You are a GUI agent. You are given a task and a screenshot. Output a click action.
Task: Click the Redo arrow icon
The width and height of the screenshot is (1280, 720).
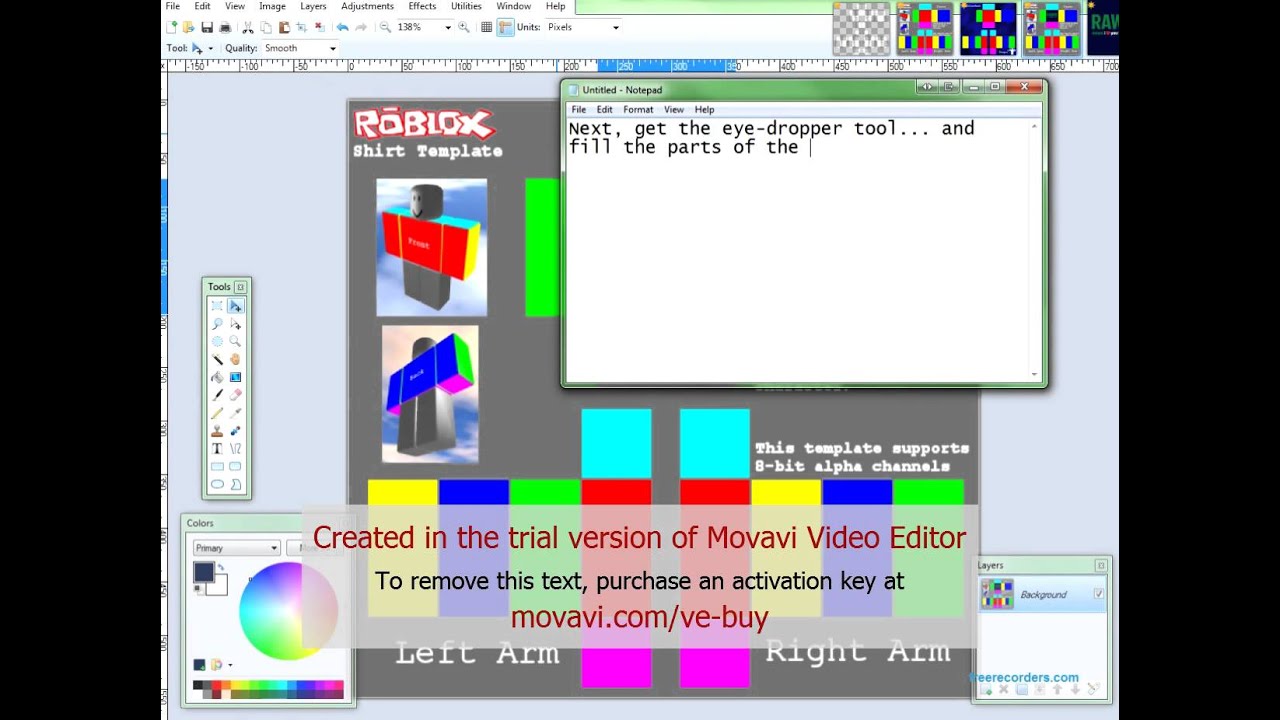click(361, 27)
